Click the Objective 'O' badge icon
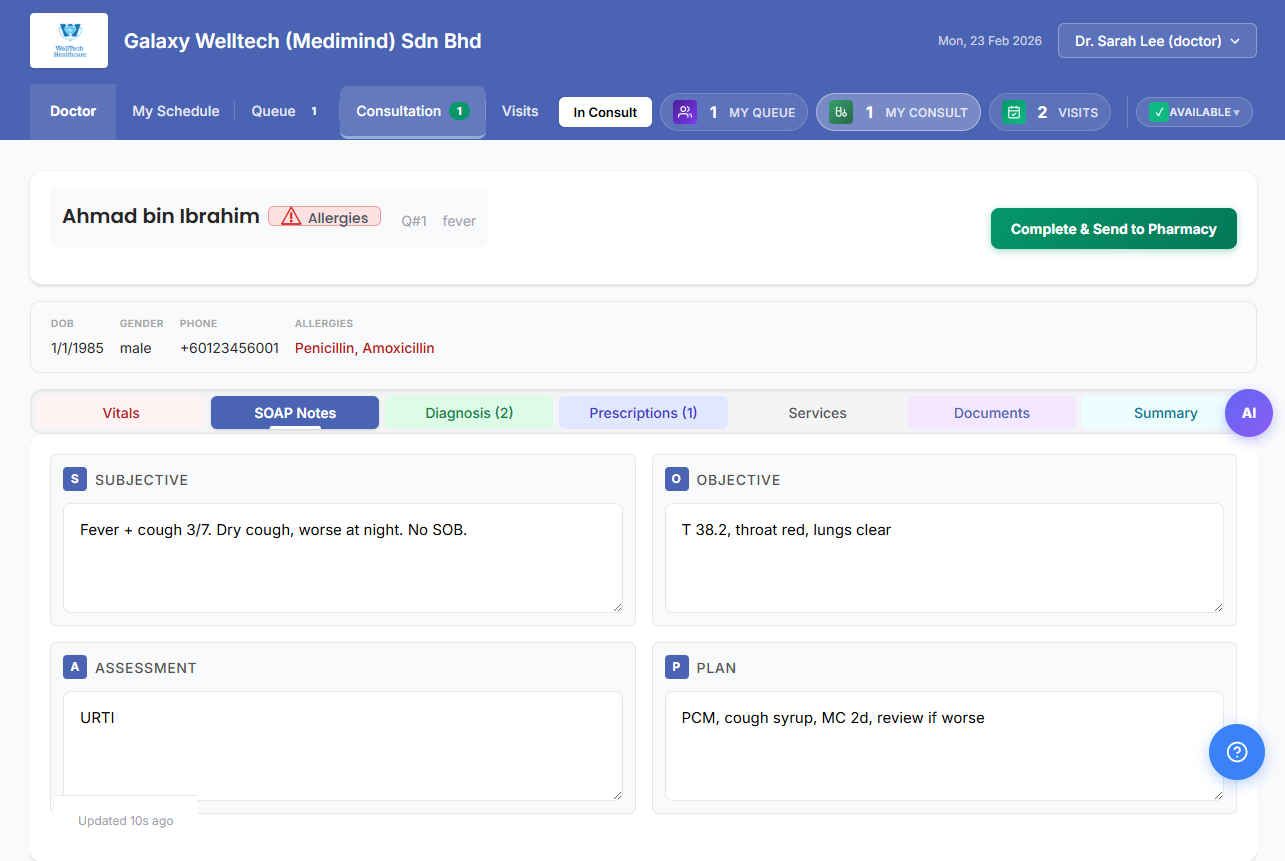This screenshot has width=1285, height=861. coord(675,479)
